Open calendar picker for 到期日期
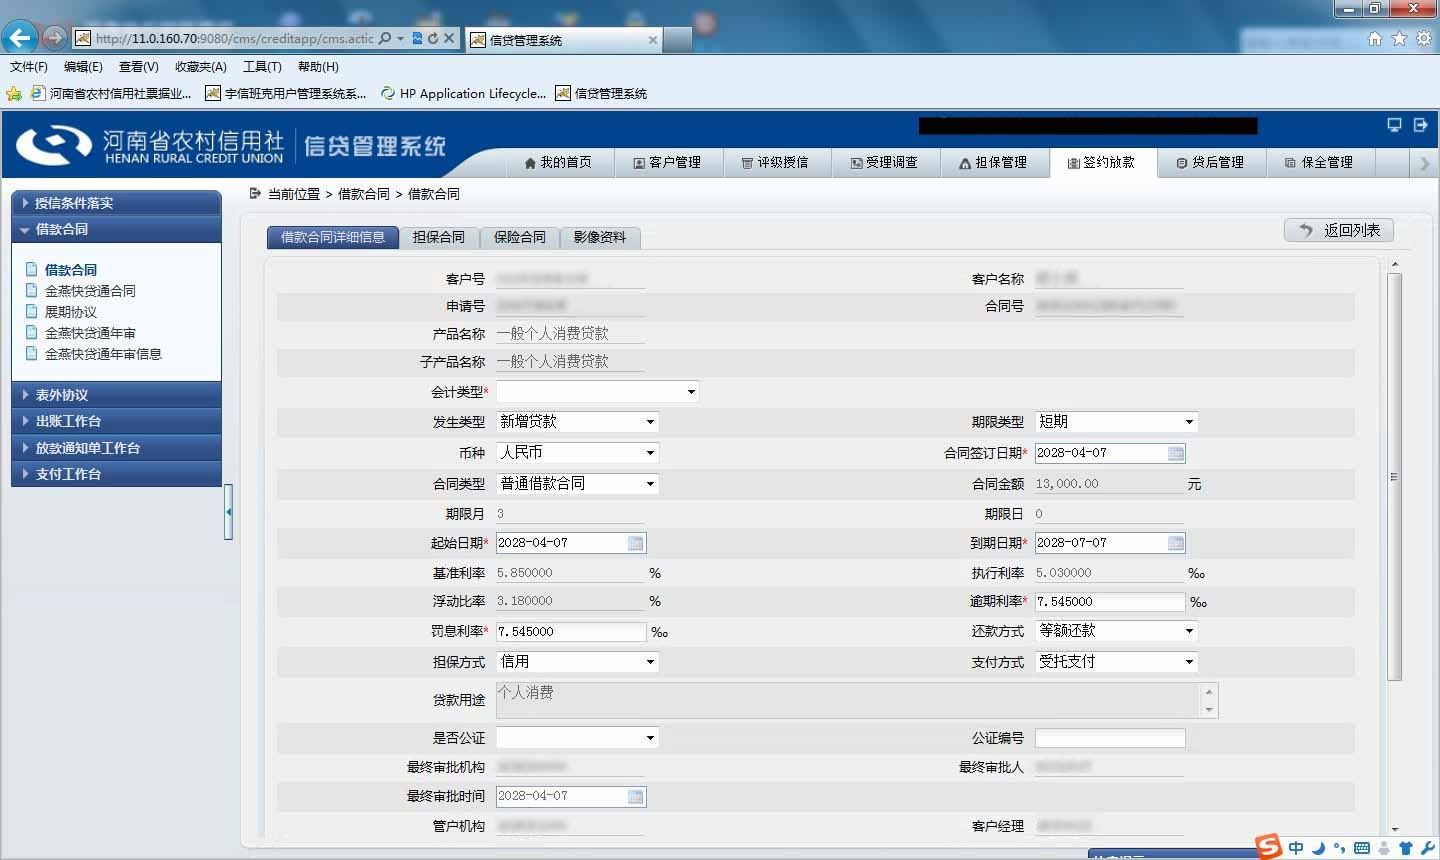The height and width of the screenshot is (860, 1440). point(1176,542)
